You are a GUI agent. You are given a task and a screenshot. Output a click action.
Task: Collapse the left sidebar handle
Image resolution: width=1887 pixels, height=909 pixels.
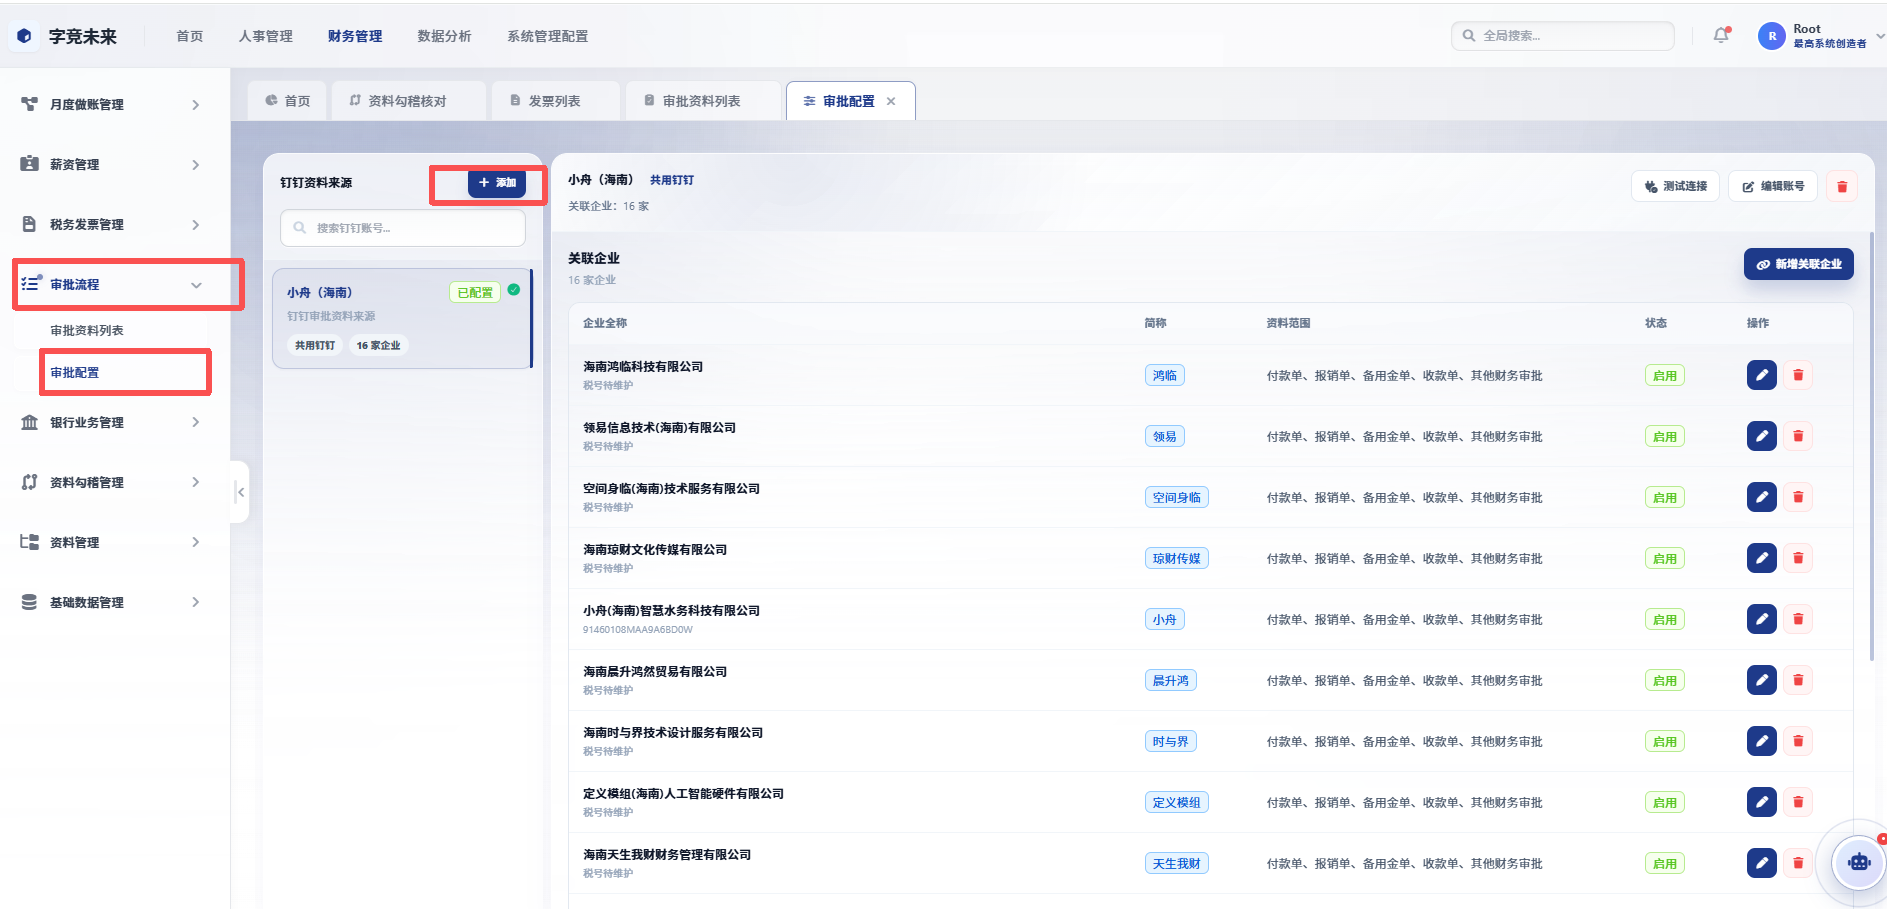coord(240,492)
